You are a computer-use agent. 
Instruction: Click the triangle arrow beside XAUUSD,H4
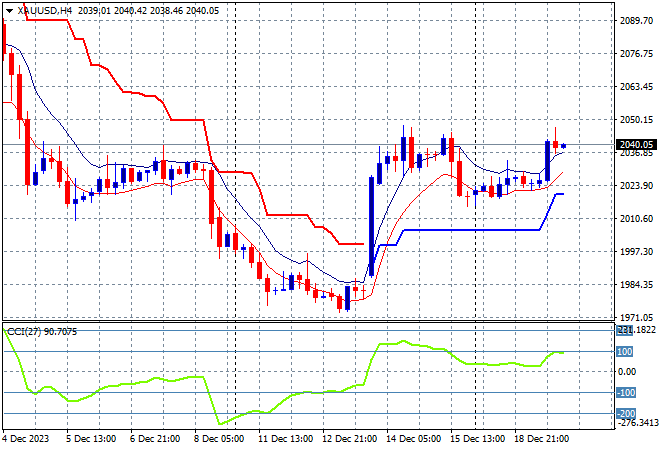click(9, 8)
